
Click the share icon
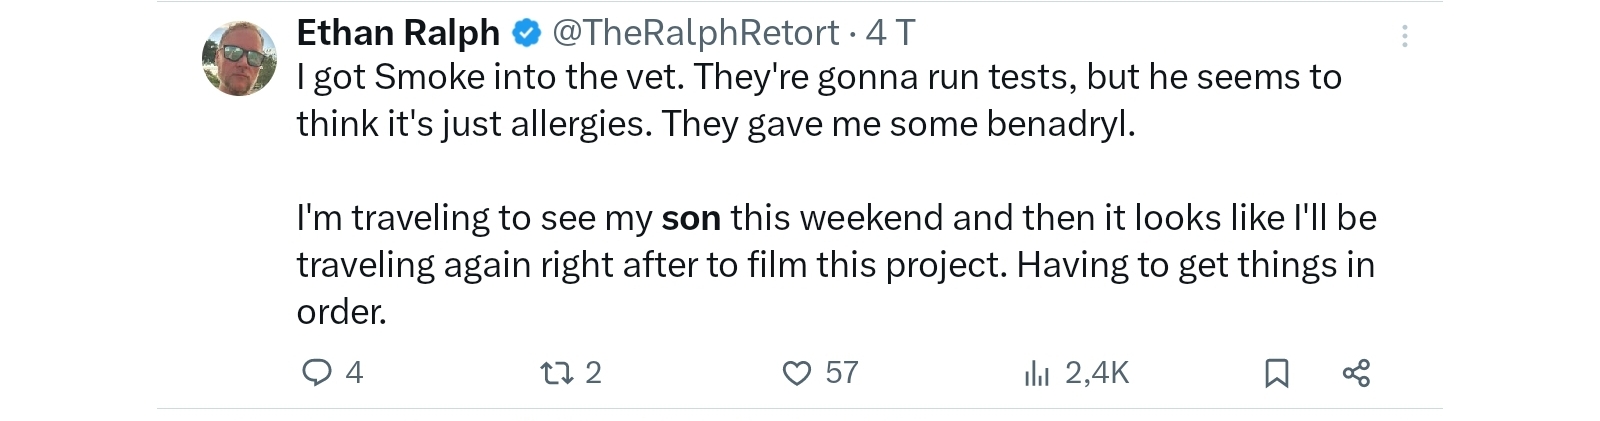tap(1356, 373)
